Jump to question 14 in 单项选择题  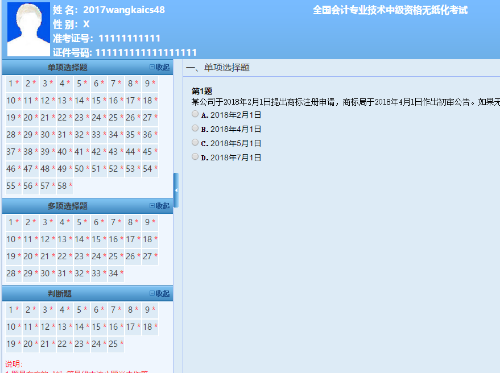(82, 100)
